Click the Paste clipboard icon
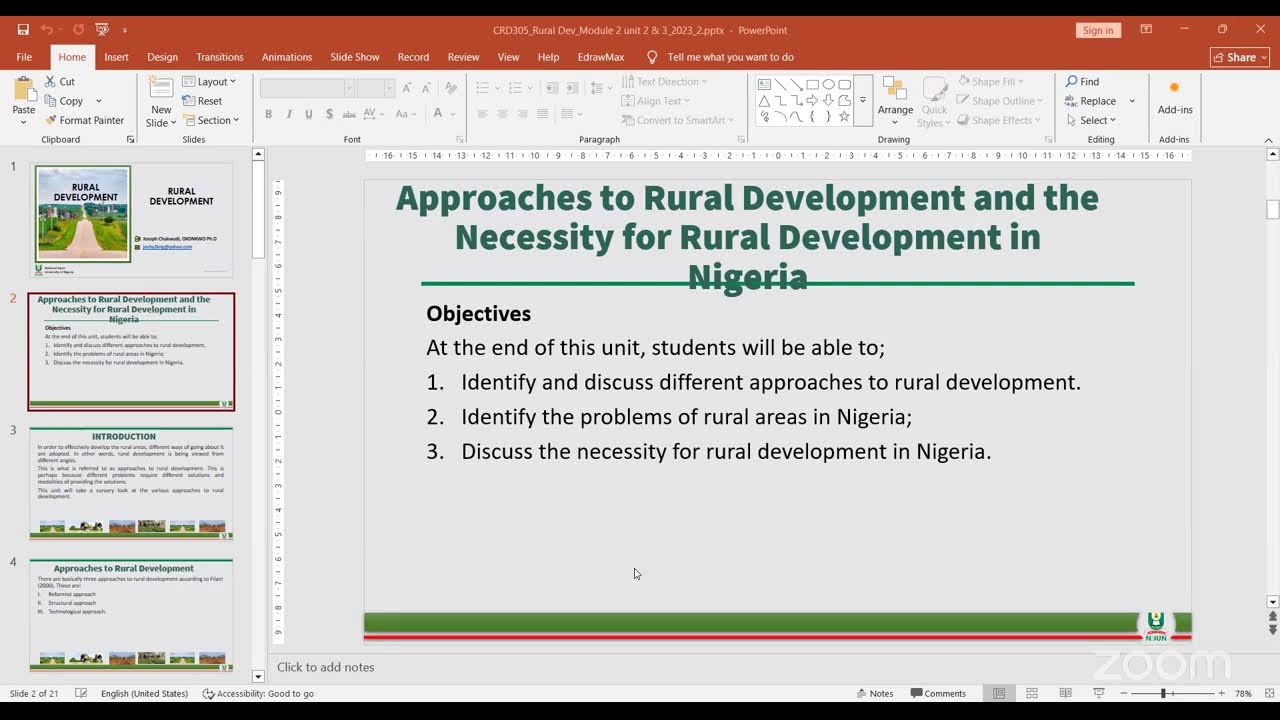This screenshot has width=1280, height=720. pos(24,90)
